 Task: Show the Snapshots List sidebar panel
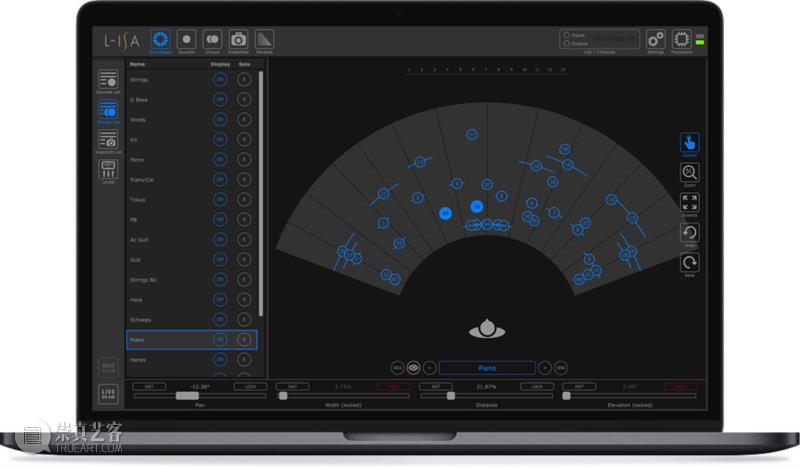pyautogui.click(x=108, y=140)
